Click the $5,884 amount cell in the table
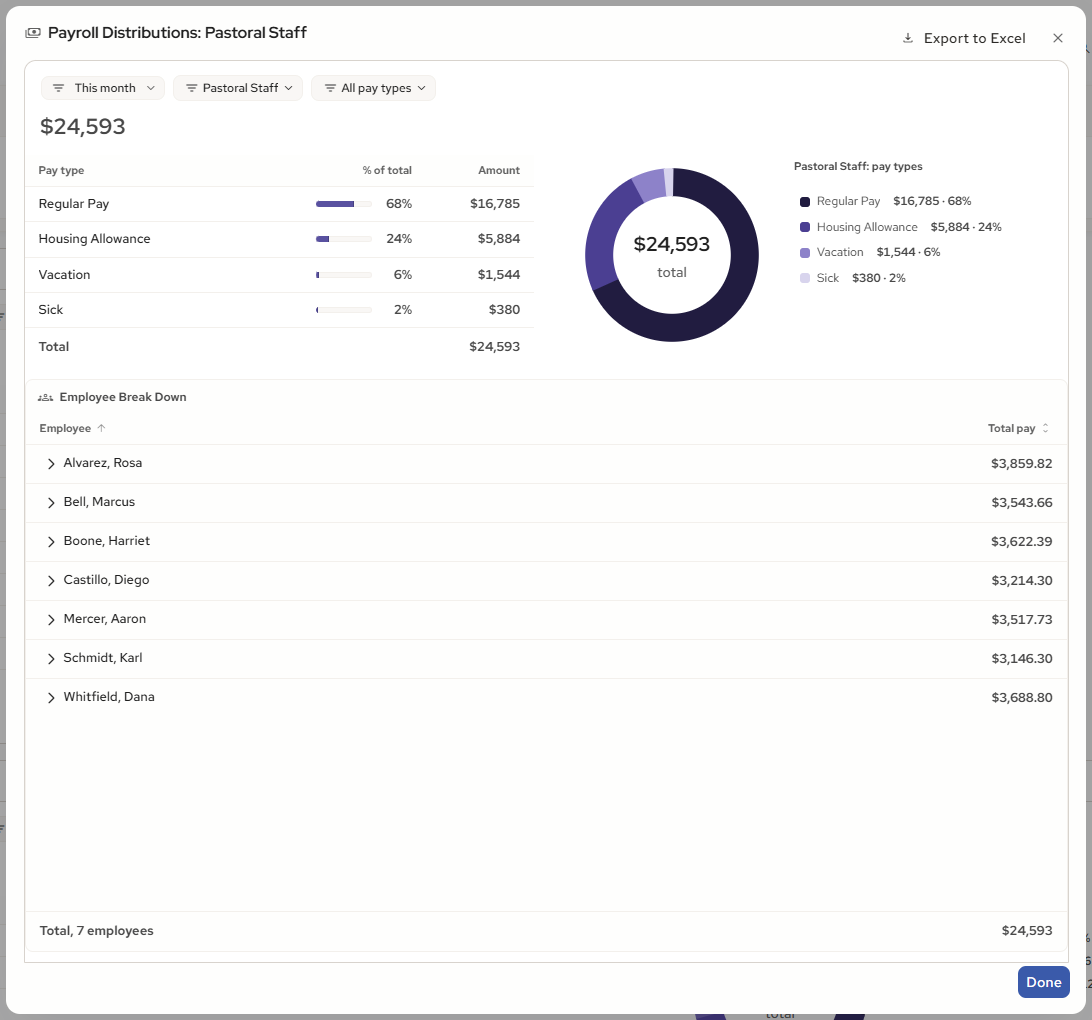Viewport: 1092px width, 1020px height. (x=499, y=239)
